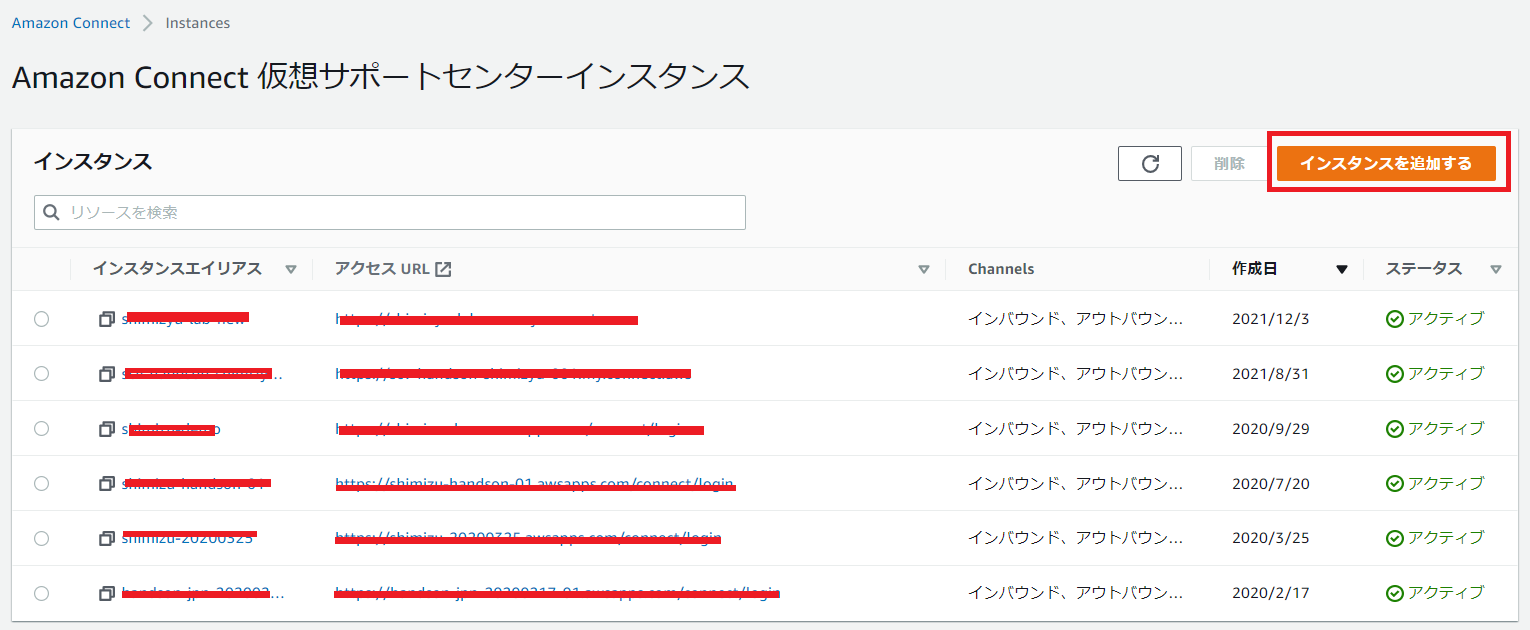The width and height of the screenshot is (1530, 630).
Task: Click インスタンスを追加する button
Action: point(1386,164)
